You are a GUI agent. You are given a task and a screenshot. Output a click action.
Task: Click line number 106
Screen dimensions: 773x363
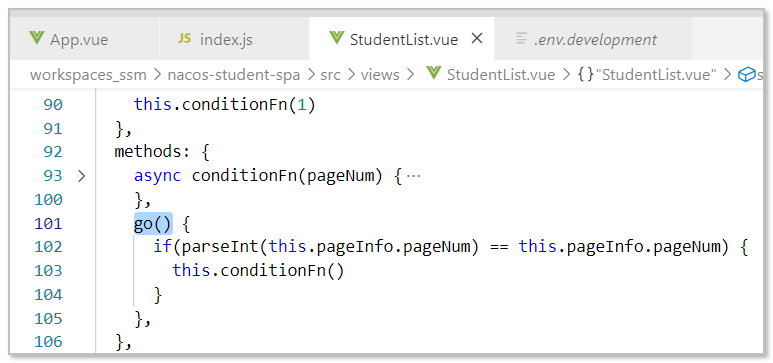pos(48,341)
